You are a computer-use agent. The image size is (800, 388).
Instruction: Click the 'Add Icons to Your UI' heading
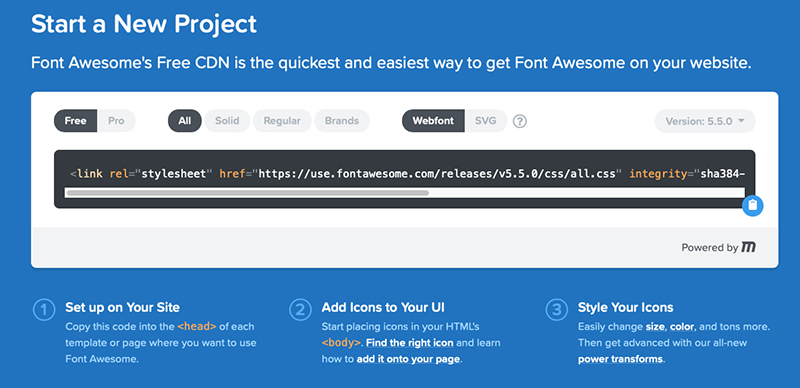(x=383, y=307)
